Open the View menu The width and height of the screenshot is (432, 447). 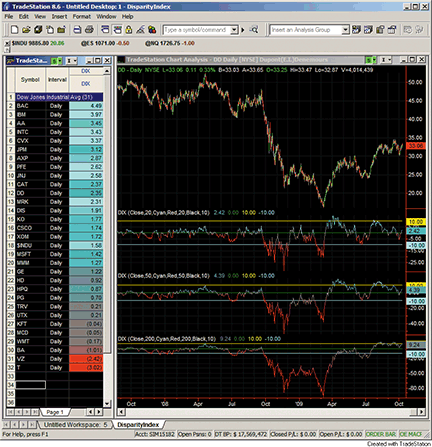tap(40, 16)
